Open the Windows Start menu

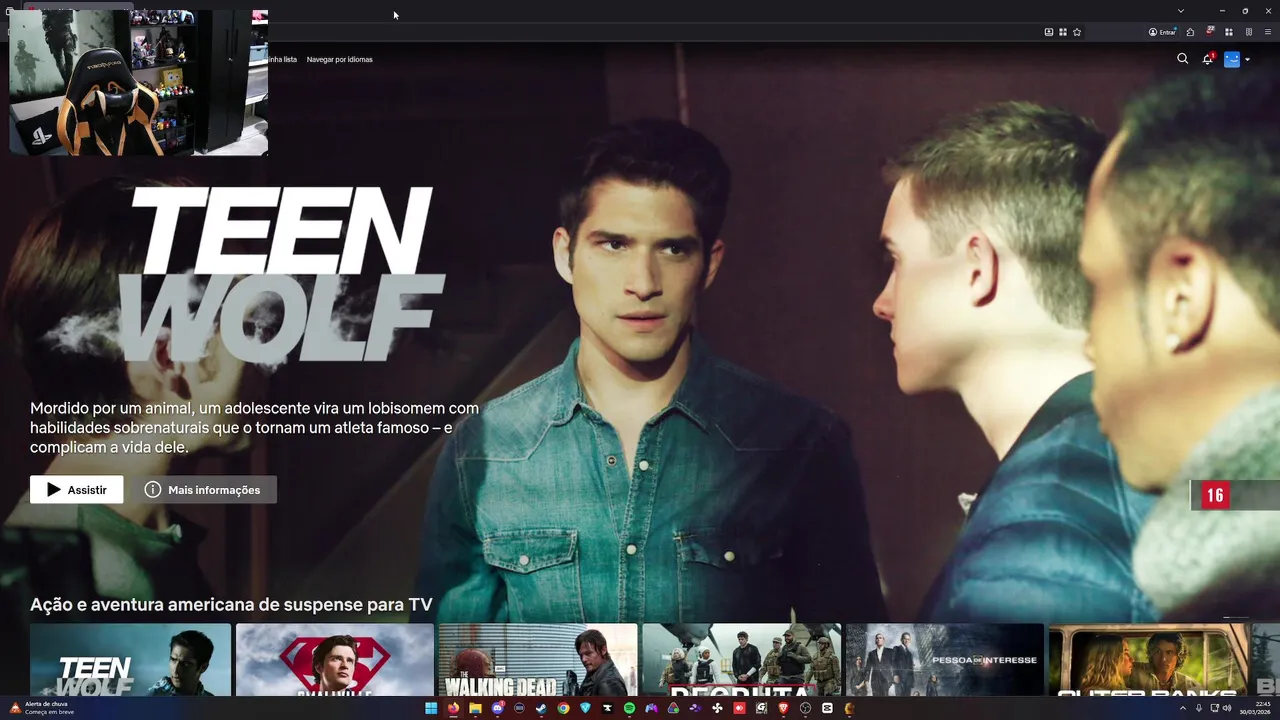(431, 708)
